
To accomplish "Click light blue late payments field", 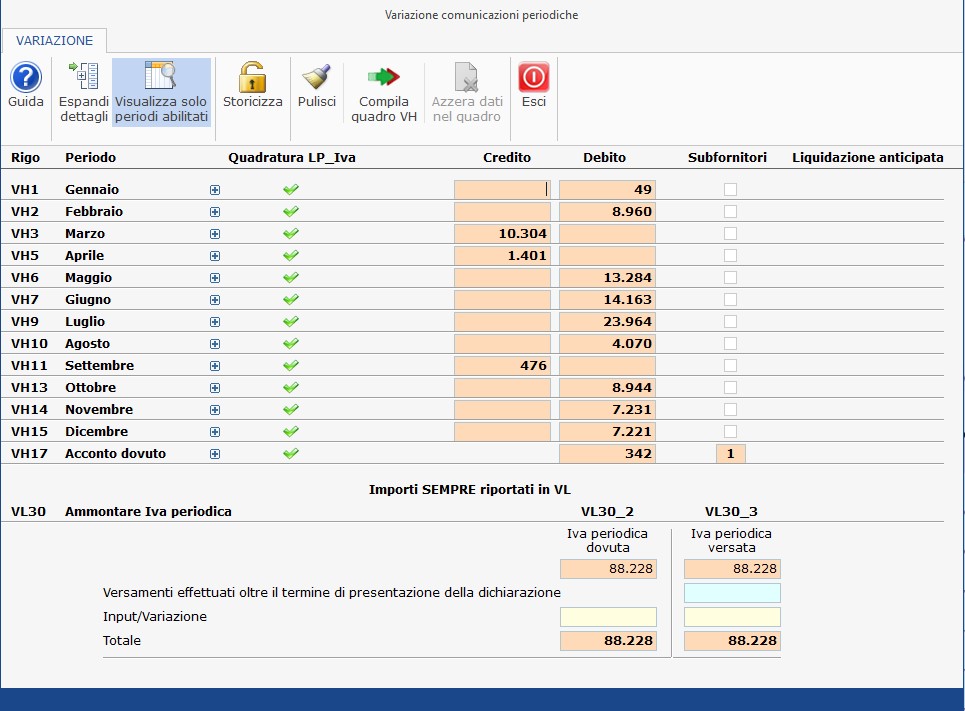I will pos(732,593).
